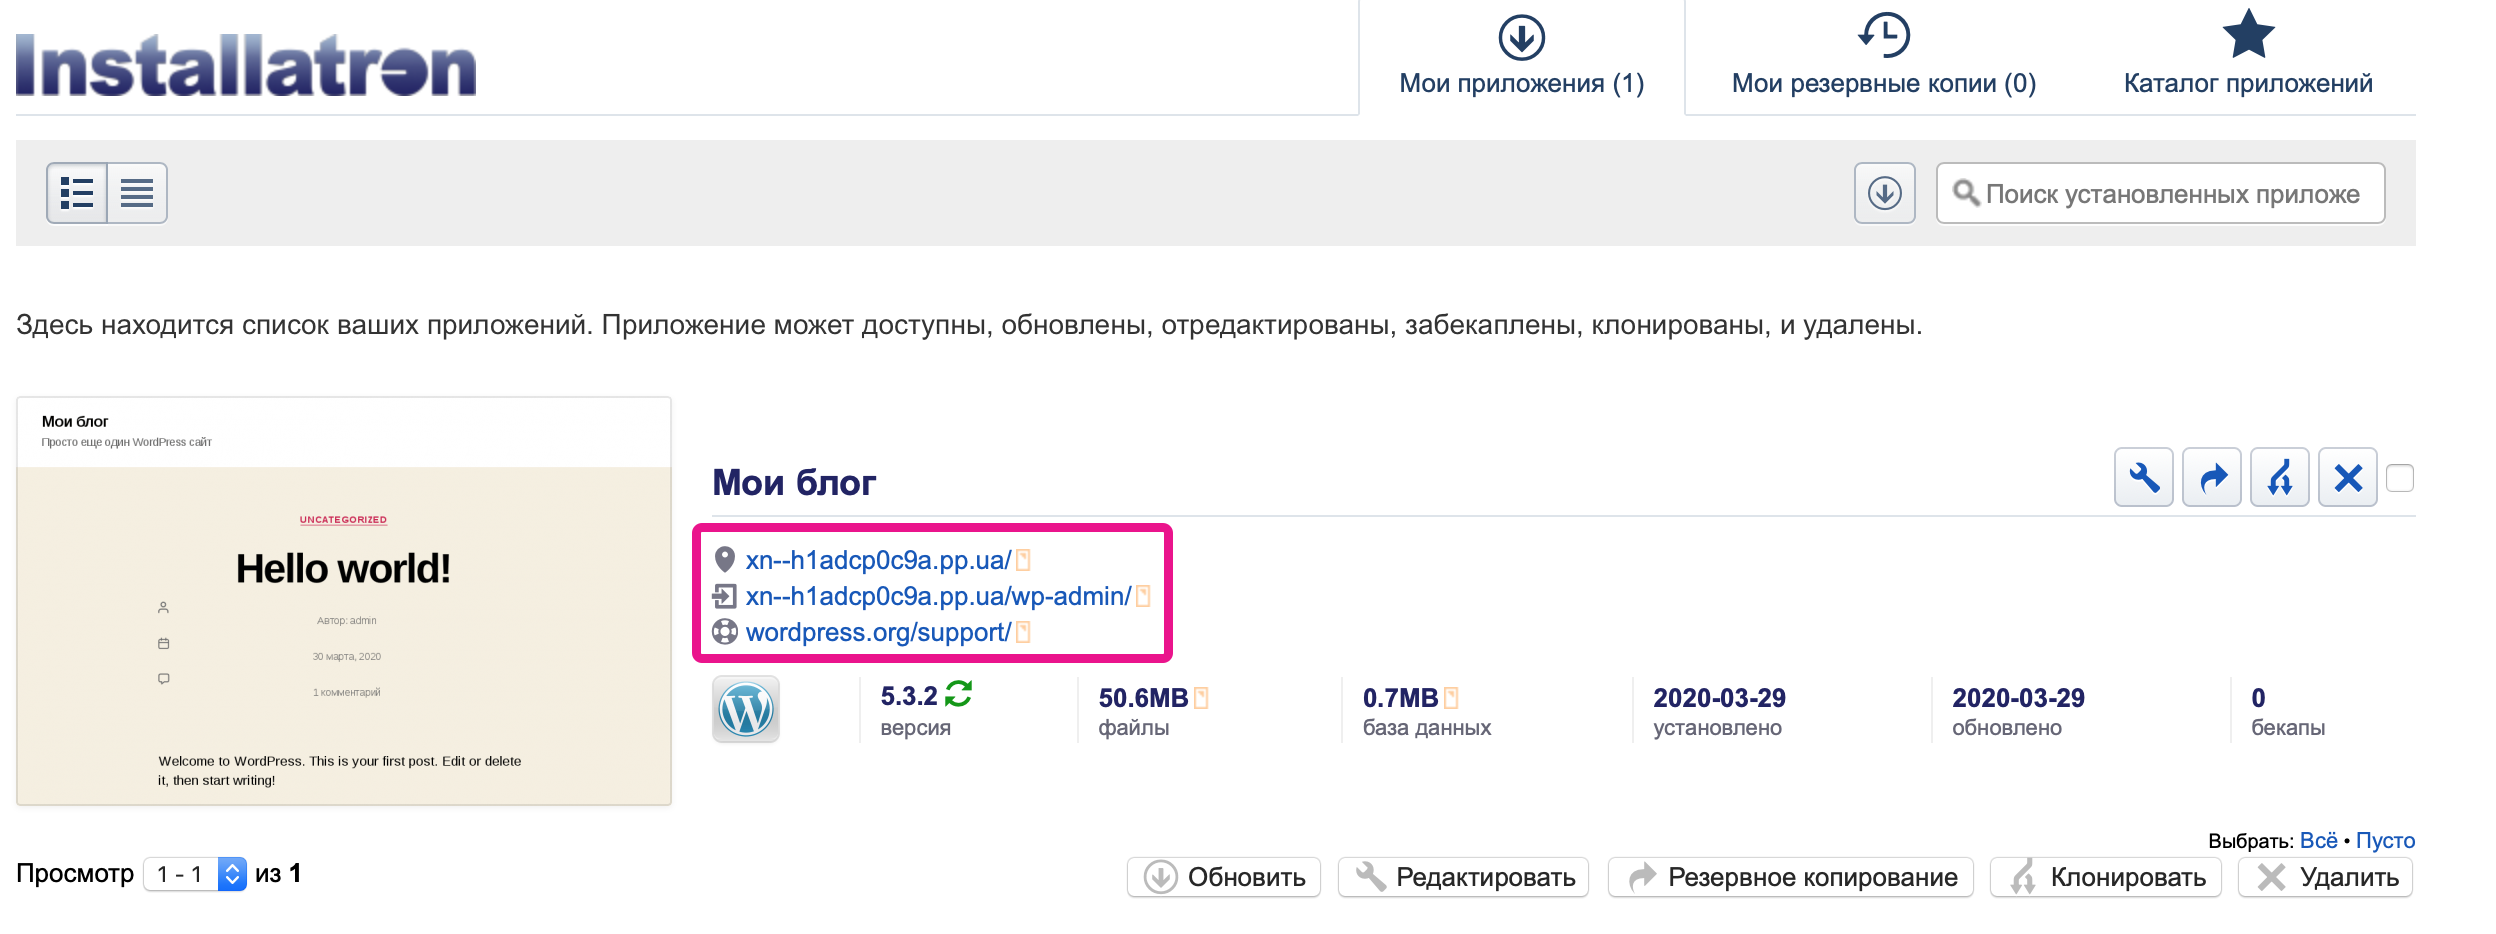
Task: Click the Hello world! site preview thumbnail
Action: click(344, 601)
